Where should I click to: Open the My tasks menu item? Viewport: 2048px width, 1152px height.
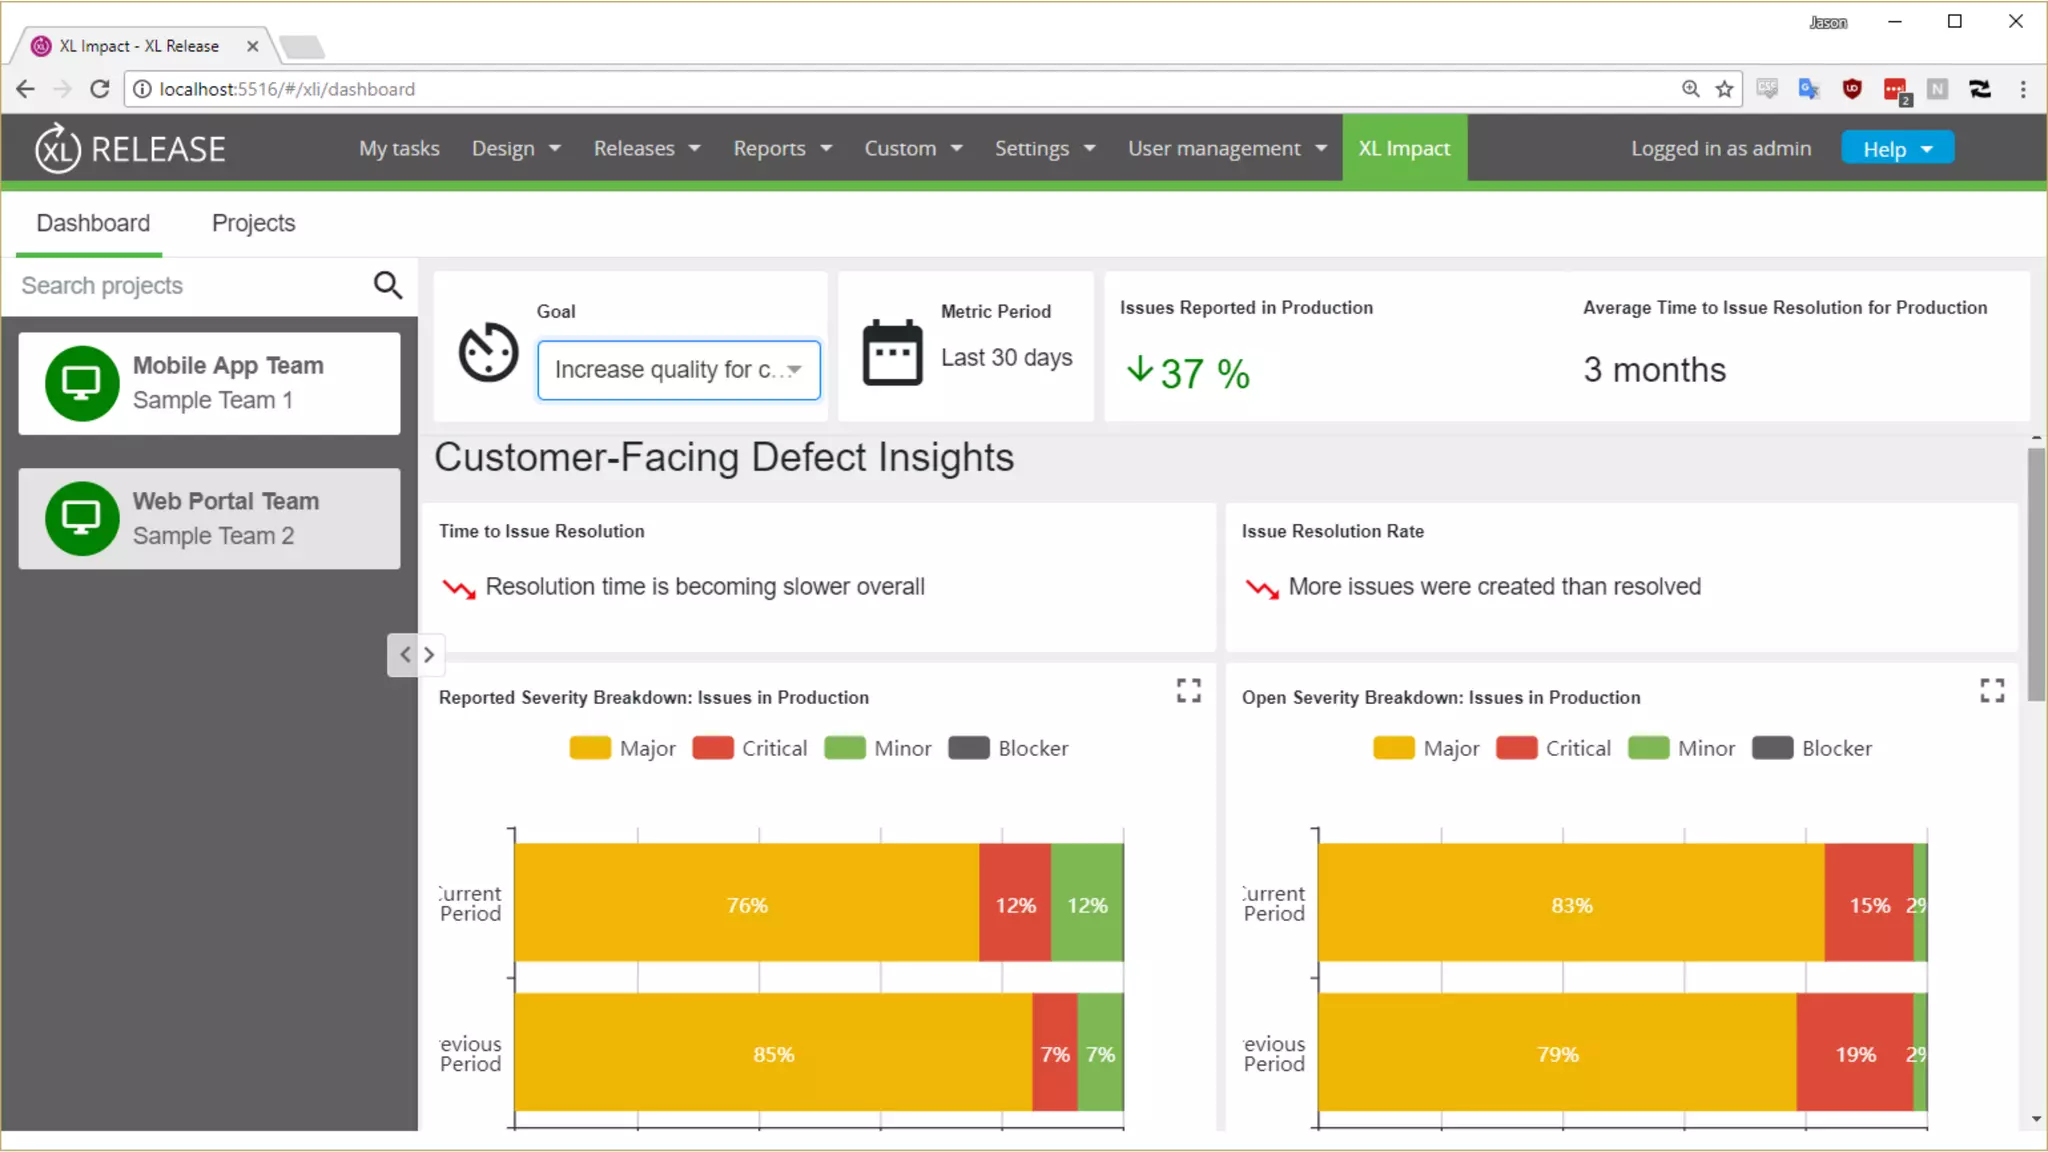tap(399, 149)
